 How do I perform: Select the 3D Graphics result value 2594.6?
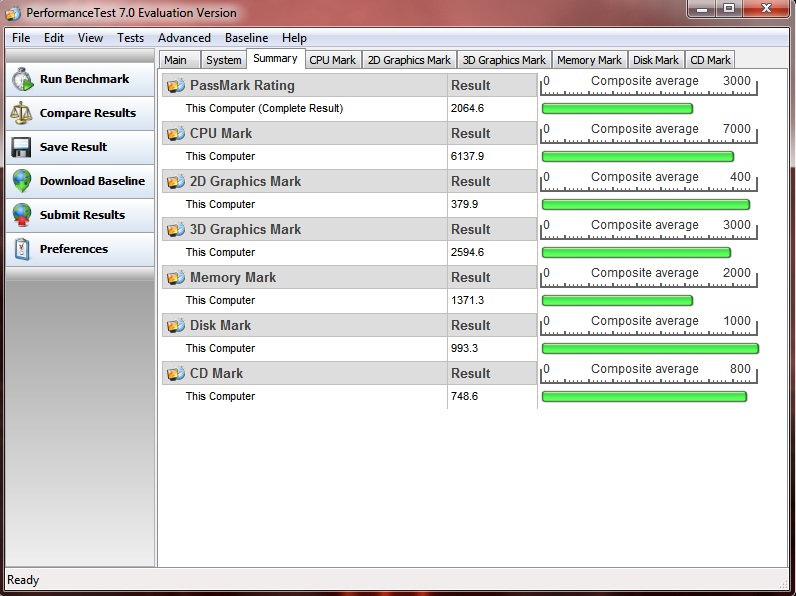(467, 252)
